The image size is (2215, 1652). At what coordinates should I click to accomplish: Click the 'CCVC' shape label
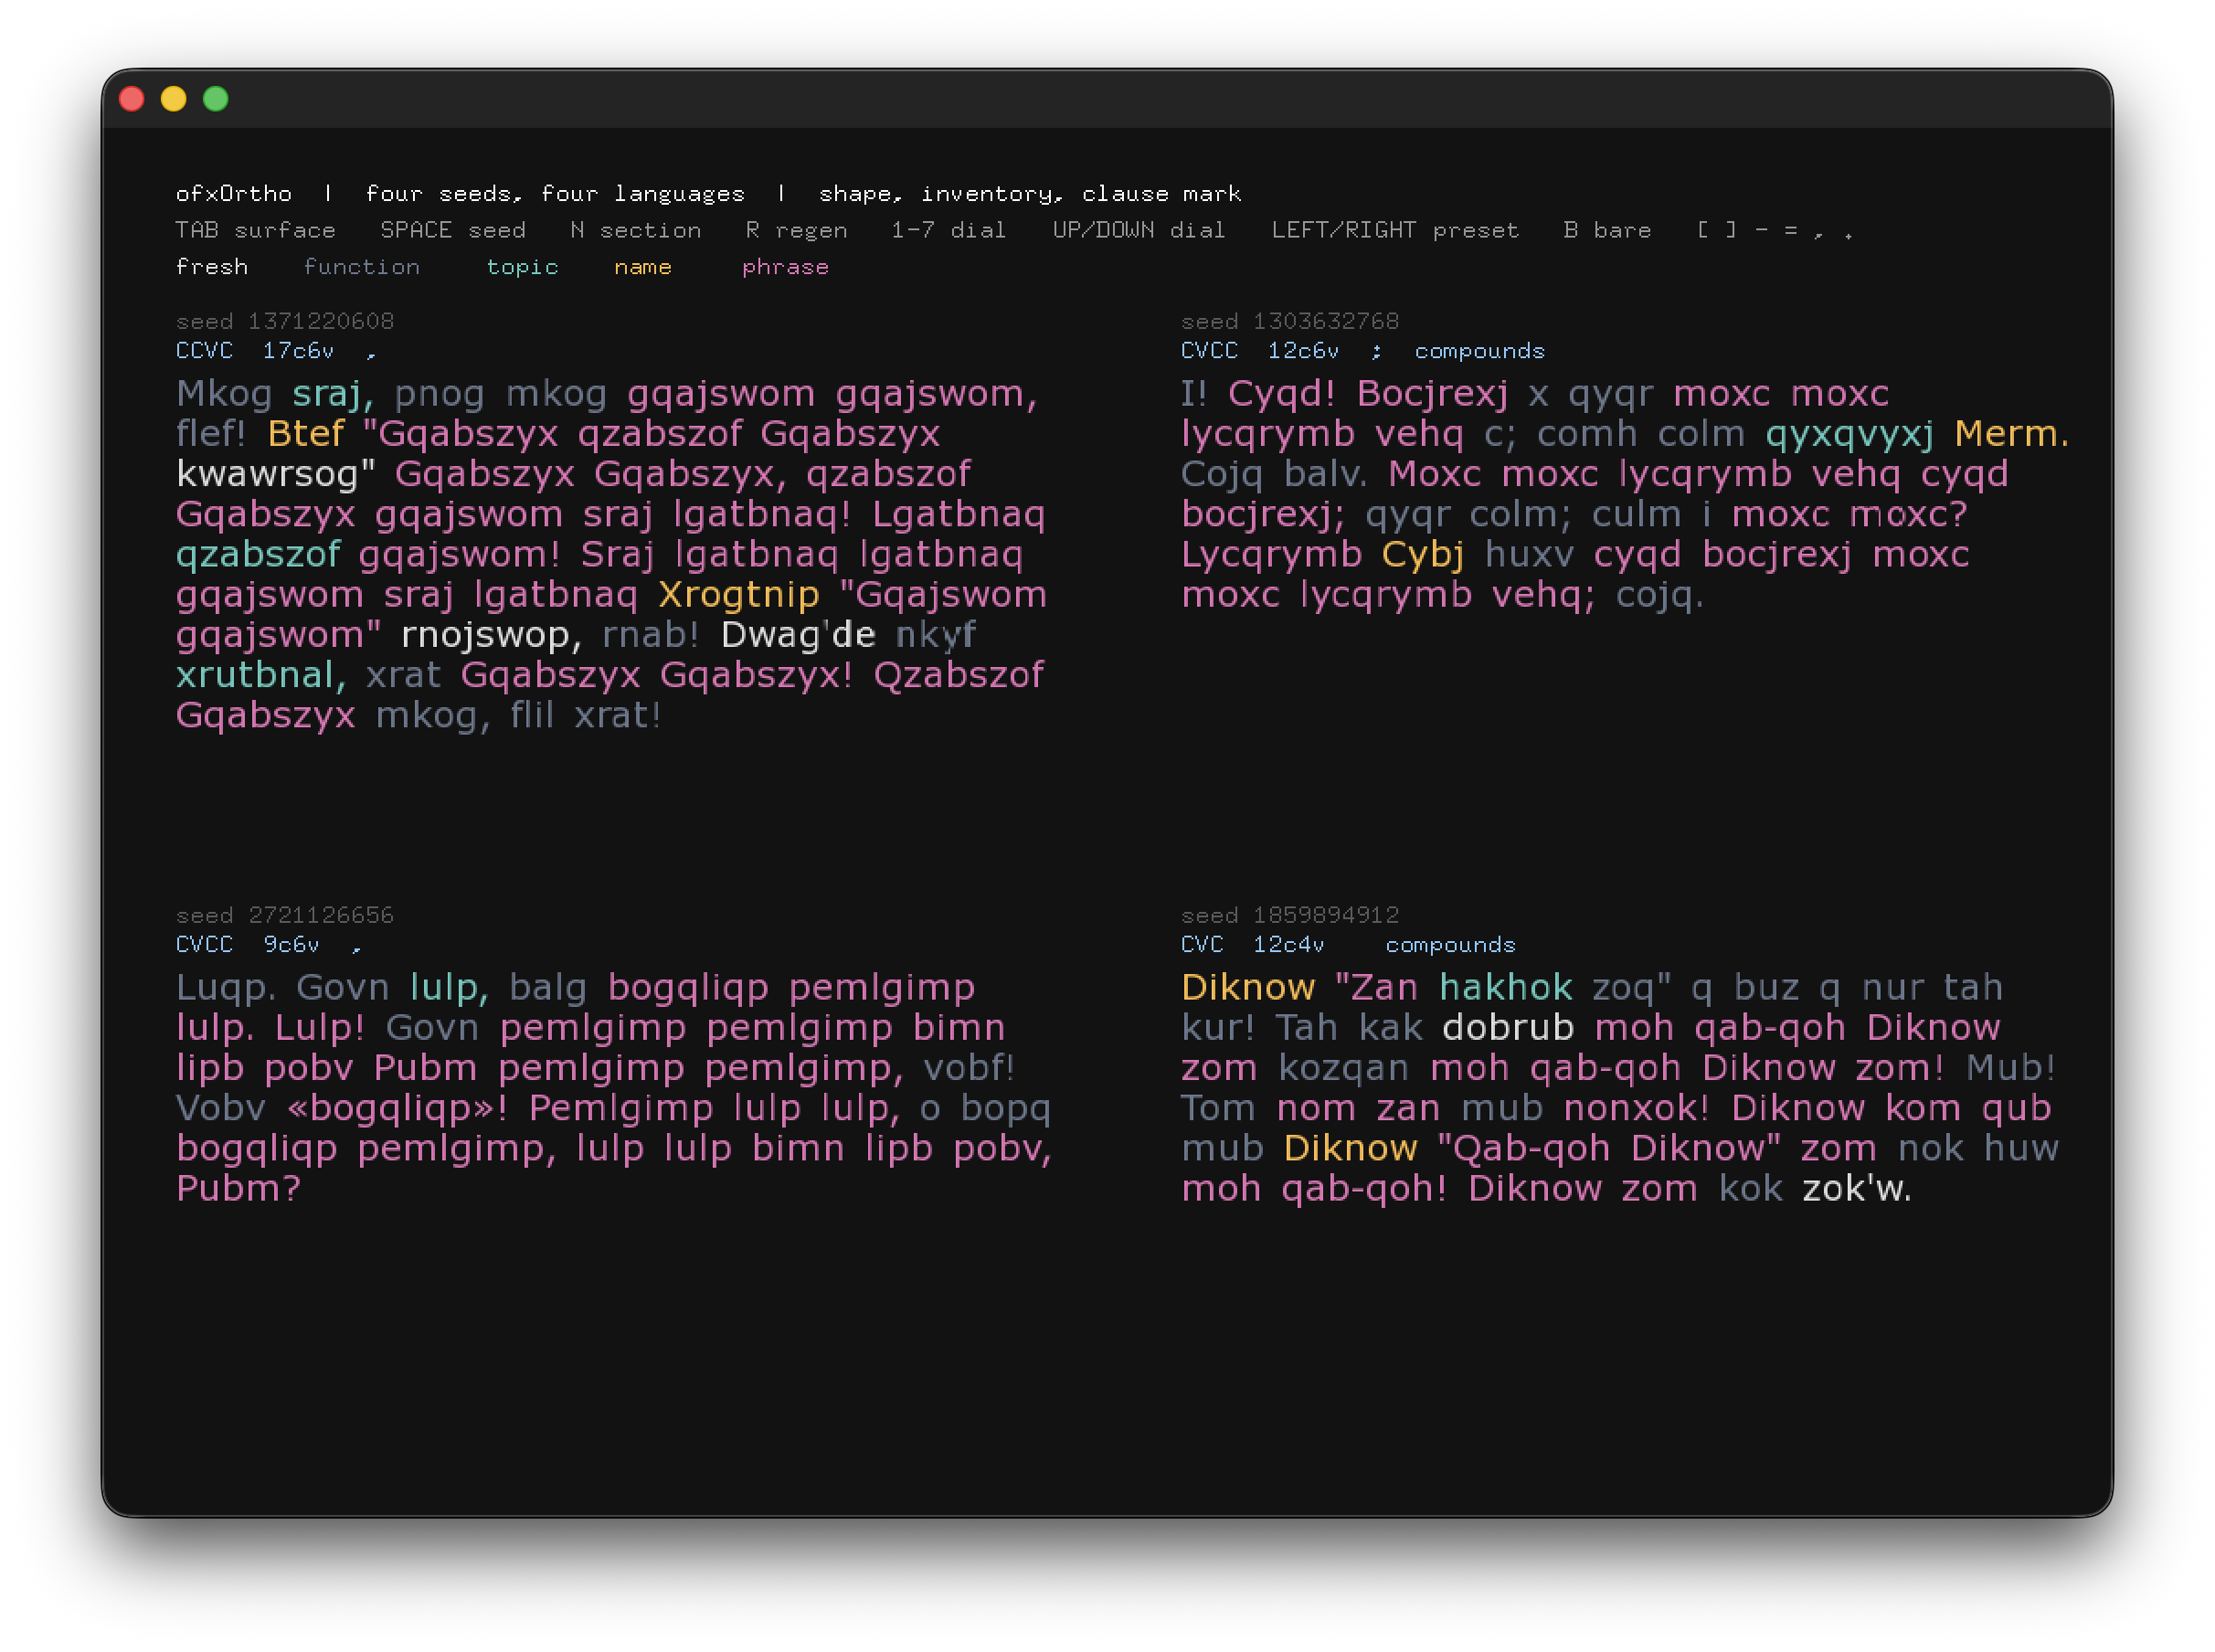(204, 350)
